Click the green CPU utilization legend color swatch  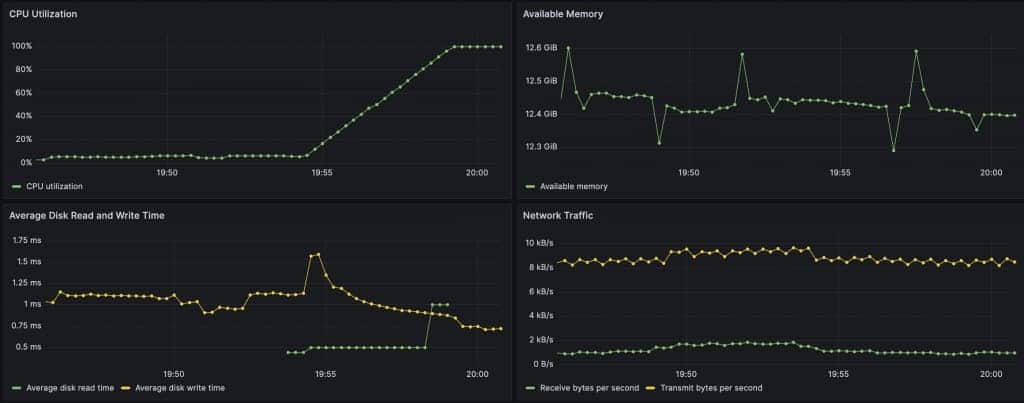pos(17,187)
